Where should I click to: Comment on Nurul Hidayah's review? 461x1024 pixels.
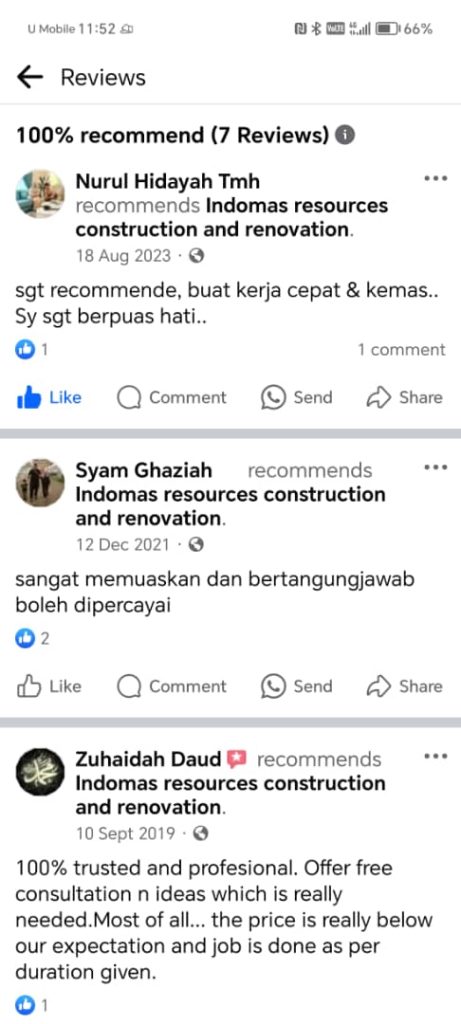pyautogui.click(x=172, y=397)
